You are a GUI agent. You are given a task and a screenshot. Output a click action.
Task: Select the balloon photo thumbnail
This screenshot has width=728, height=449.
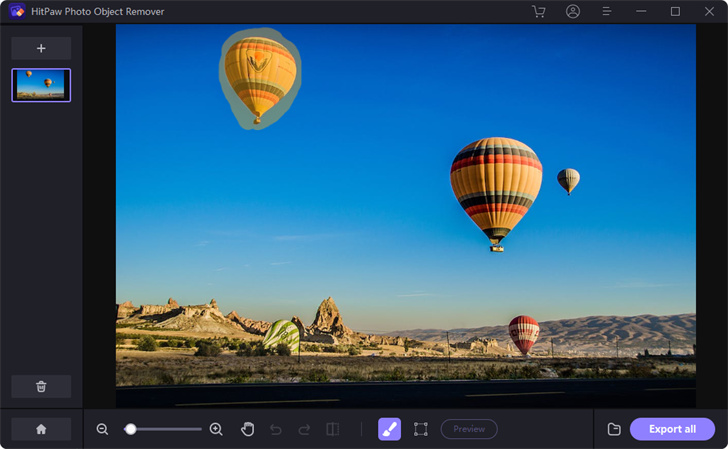pyautogui.click(x=41, y=85)
